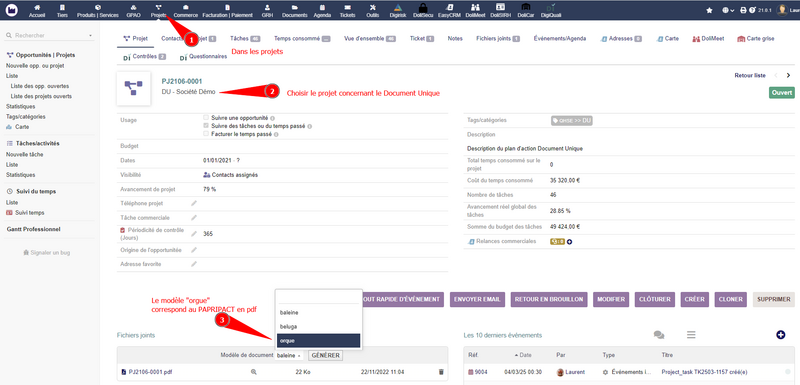
Task: Open the GRH module
Action: click(267, 11)
